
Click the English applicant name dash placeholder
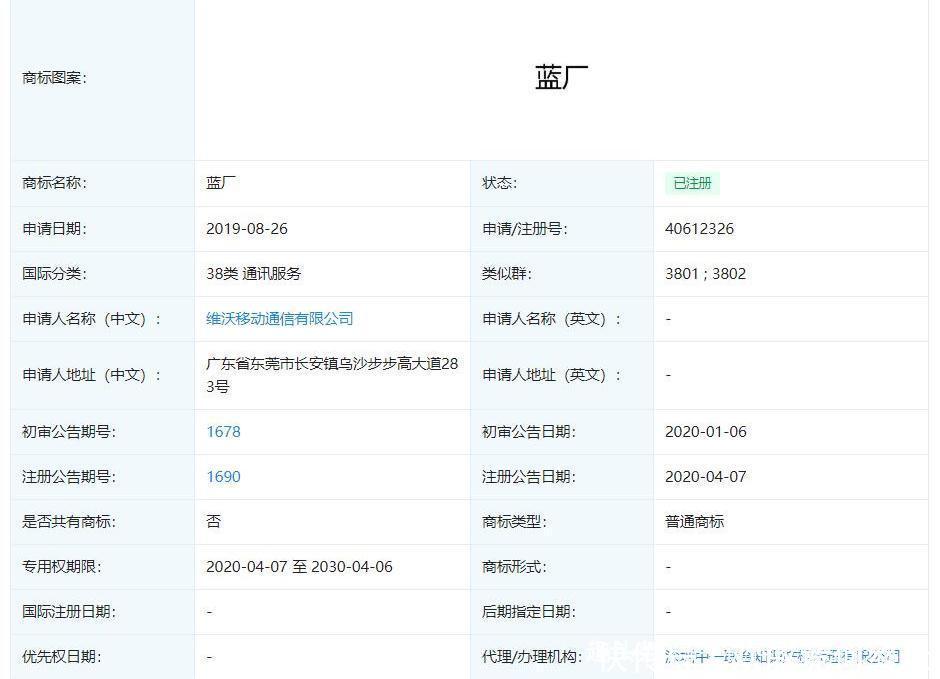tap(668, 318)
